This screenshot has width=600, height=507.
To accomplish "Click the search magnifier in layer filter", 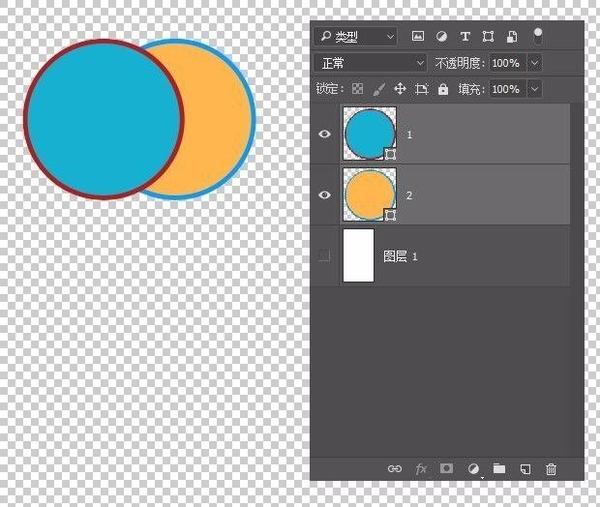I will [x=326, y=36].
